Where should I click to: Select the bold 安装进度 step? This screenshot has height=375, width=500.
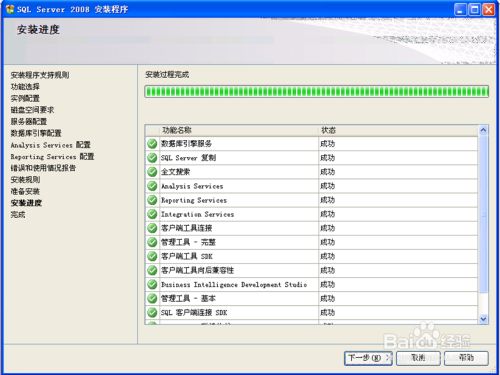click(x=26, y=203)
